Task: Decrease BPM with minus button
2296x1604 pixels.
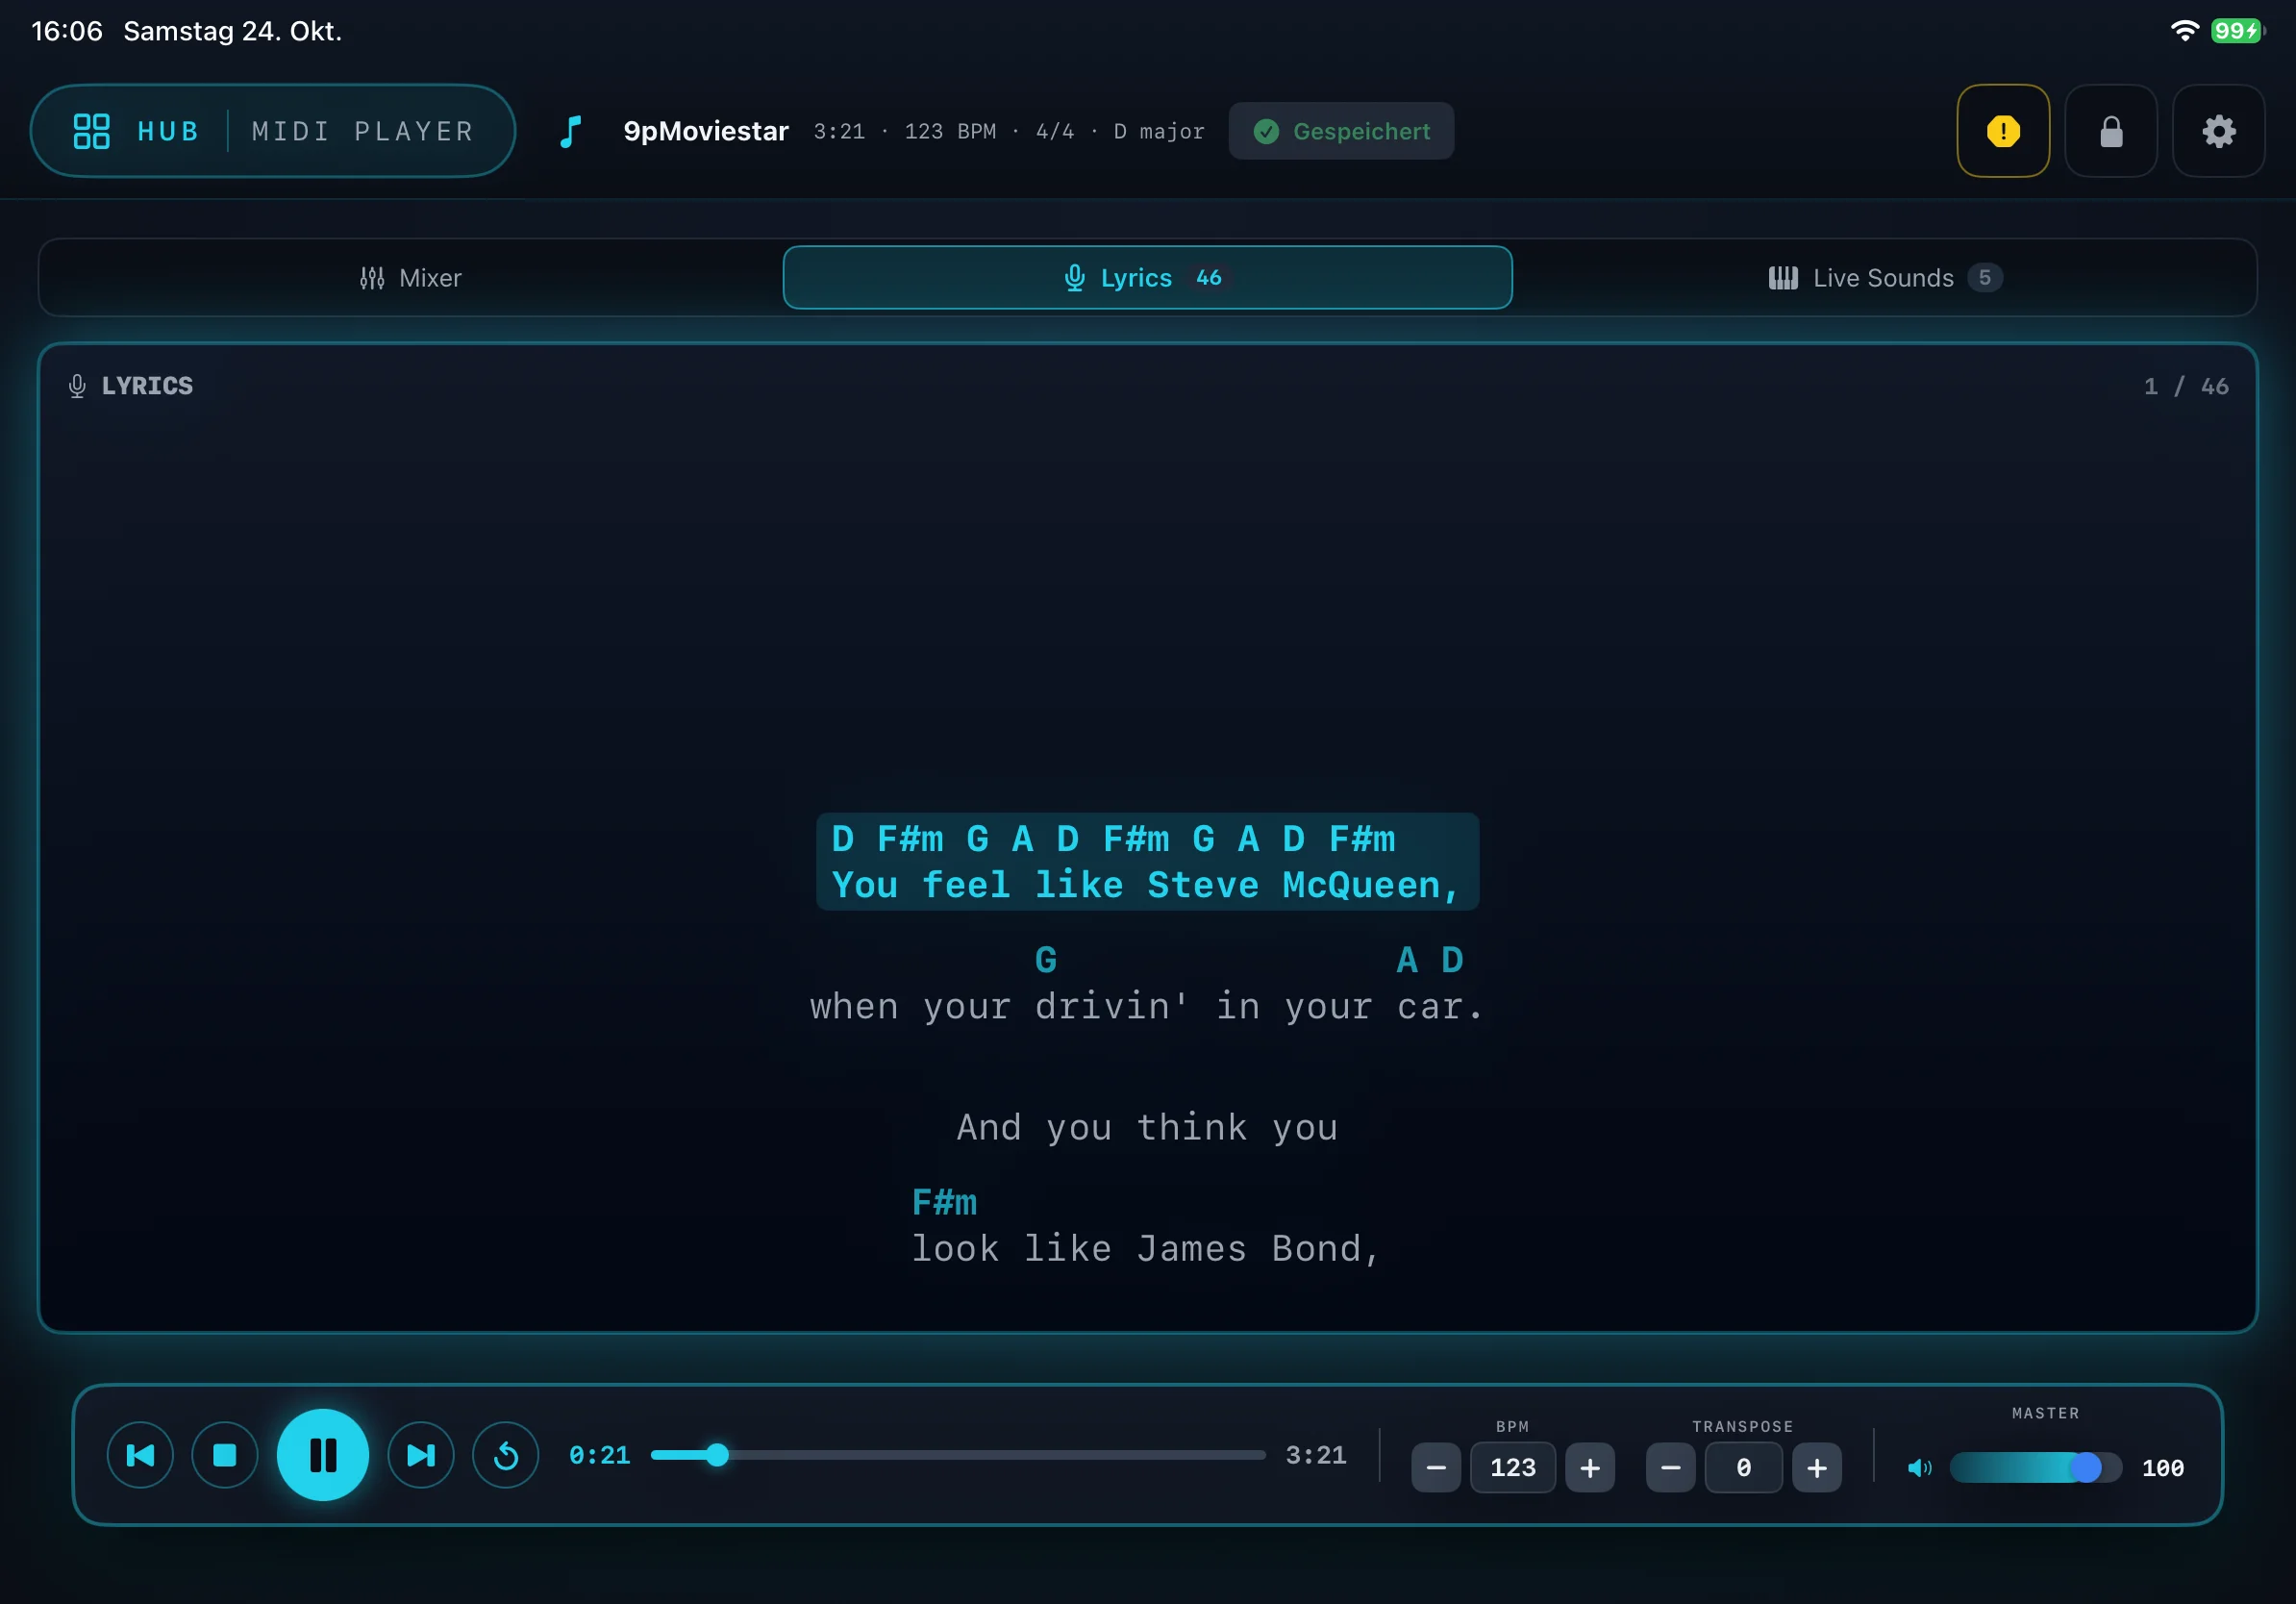Action: (x=1436, y=1467)
